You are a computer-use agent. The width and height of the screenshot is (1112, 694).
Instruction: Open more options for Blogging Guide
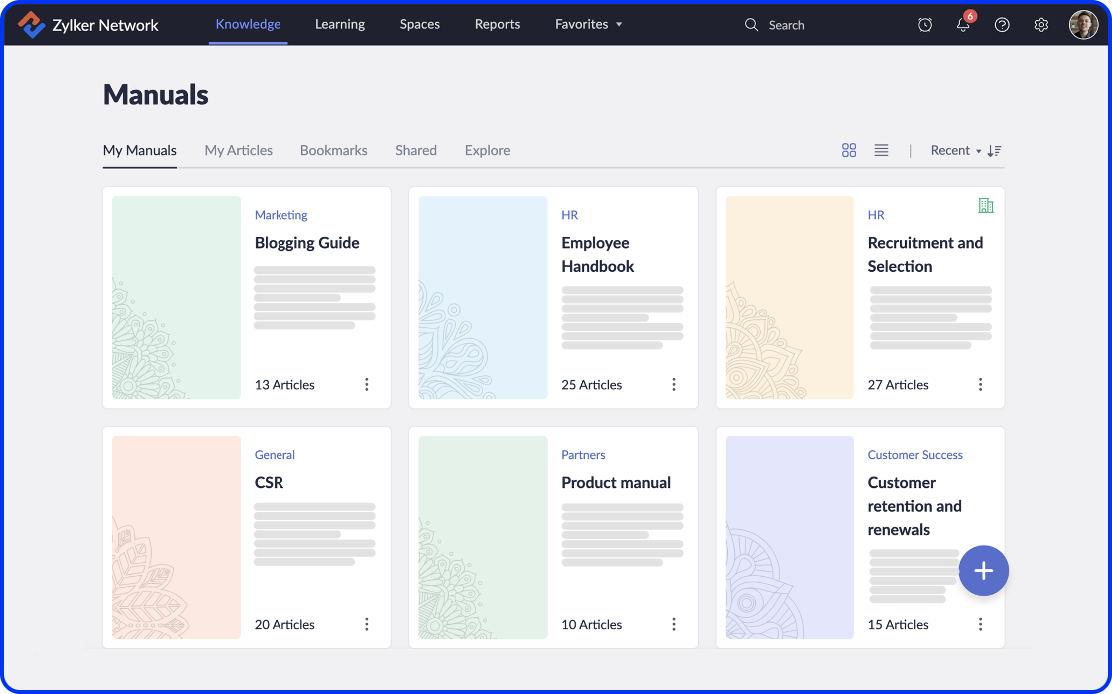[x=367, y=385]
